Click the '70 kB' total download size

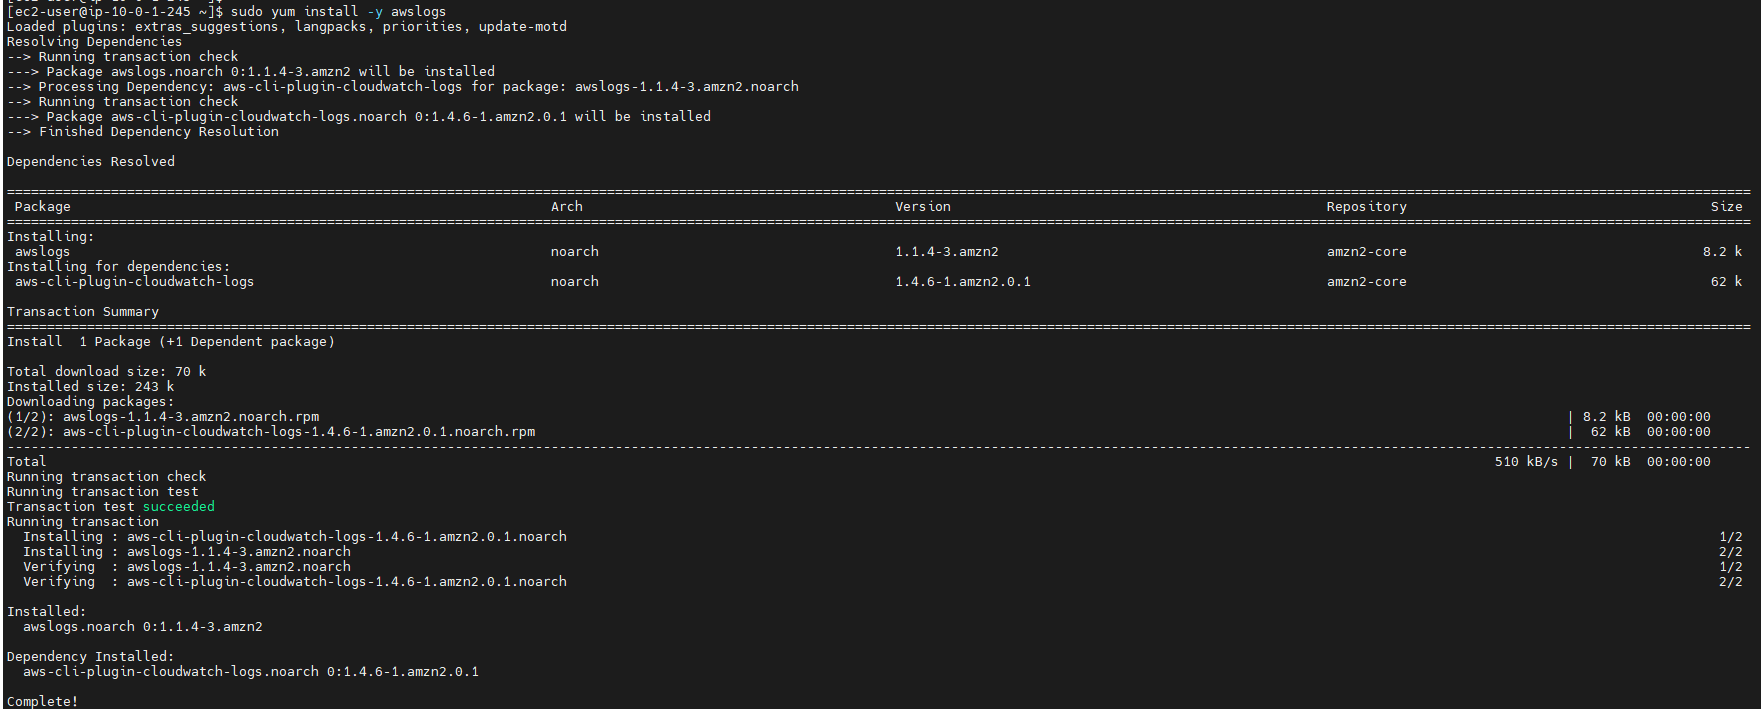point(1611,462)
